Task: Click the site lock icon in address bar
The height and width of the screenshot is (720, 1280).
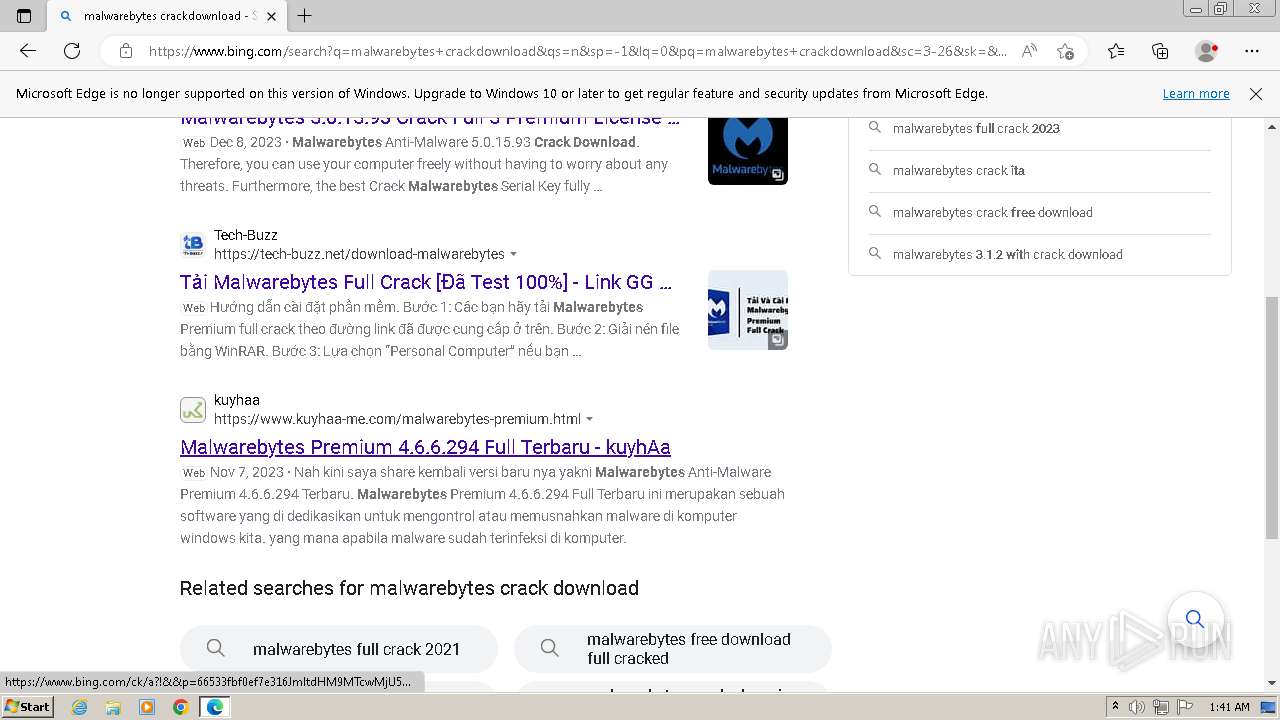Action: [x=126, y=51]
